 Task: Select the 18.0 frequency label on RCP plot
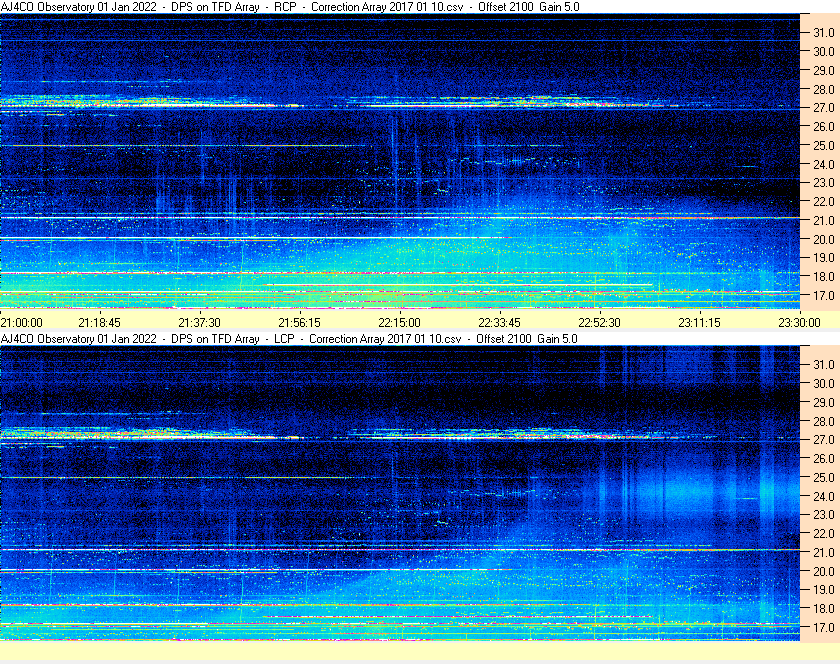pos(824,277)
